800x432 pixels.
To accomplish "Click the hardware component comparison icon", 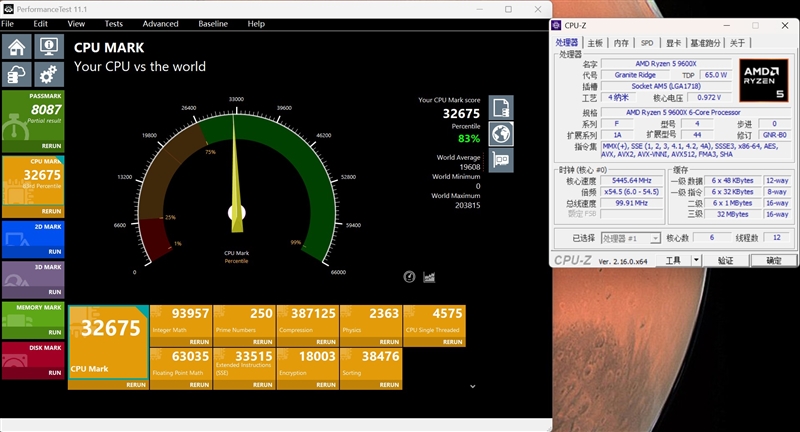I will pos(501,158).
